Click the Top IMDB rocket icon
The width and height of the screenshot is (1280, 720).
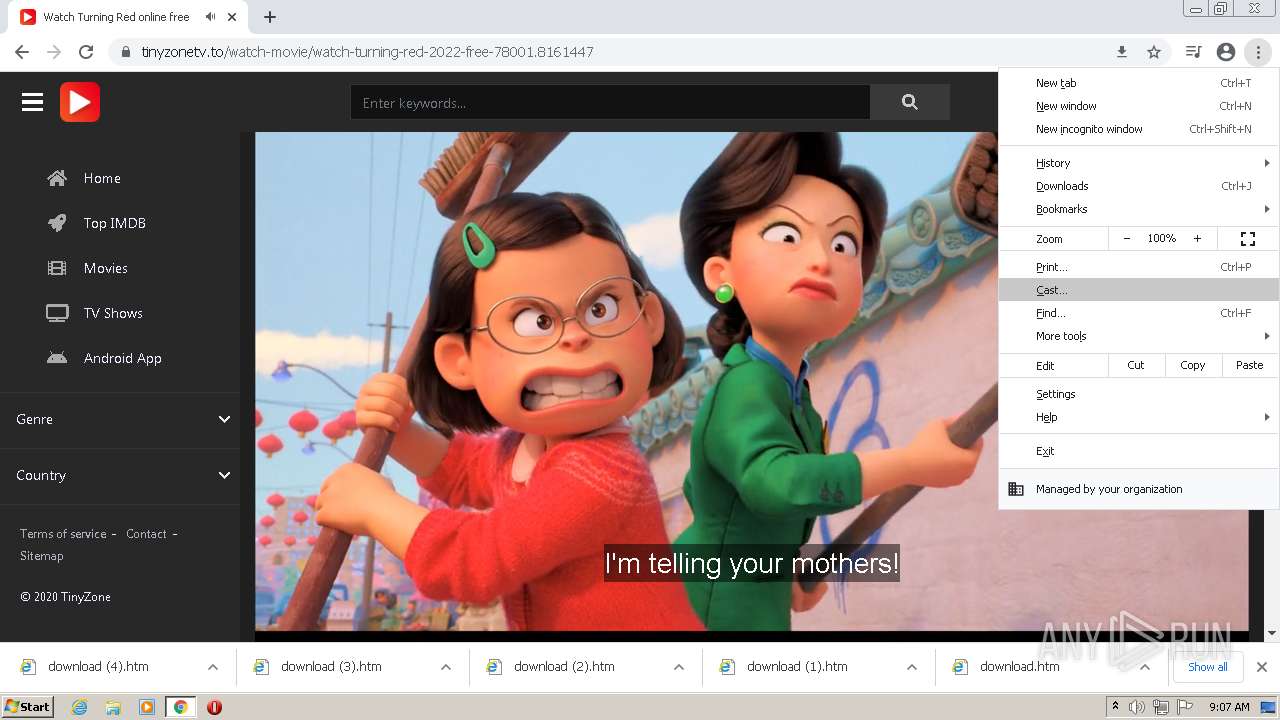click(x=57, y=223)
